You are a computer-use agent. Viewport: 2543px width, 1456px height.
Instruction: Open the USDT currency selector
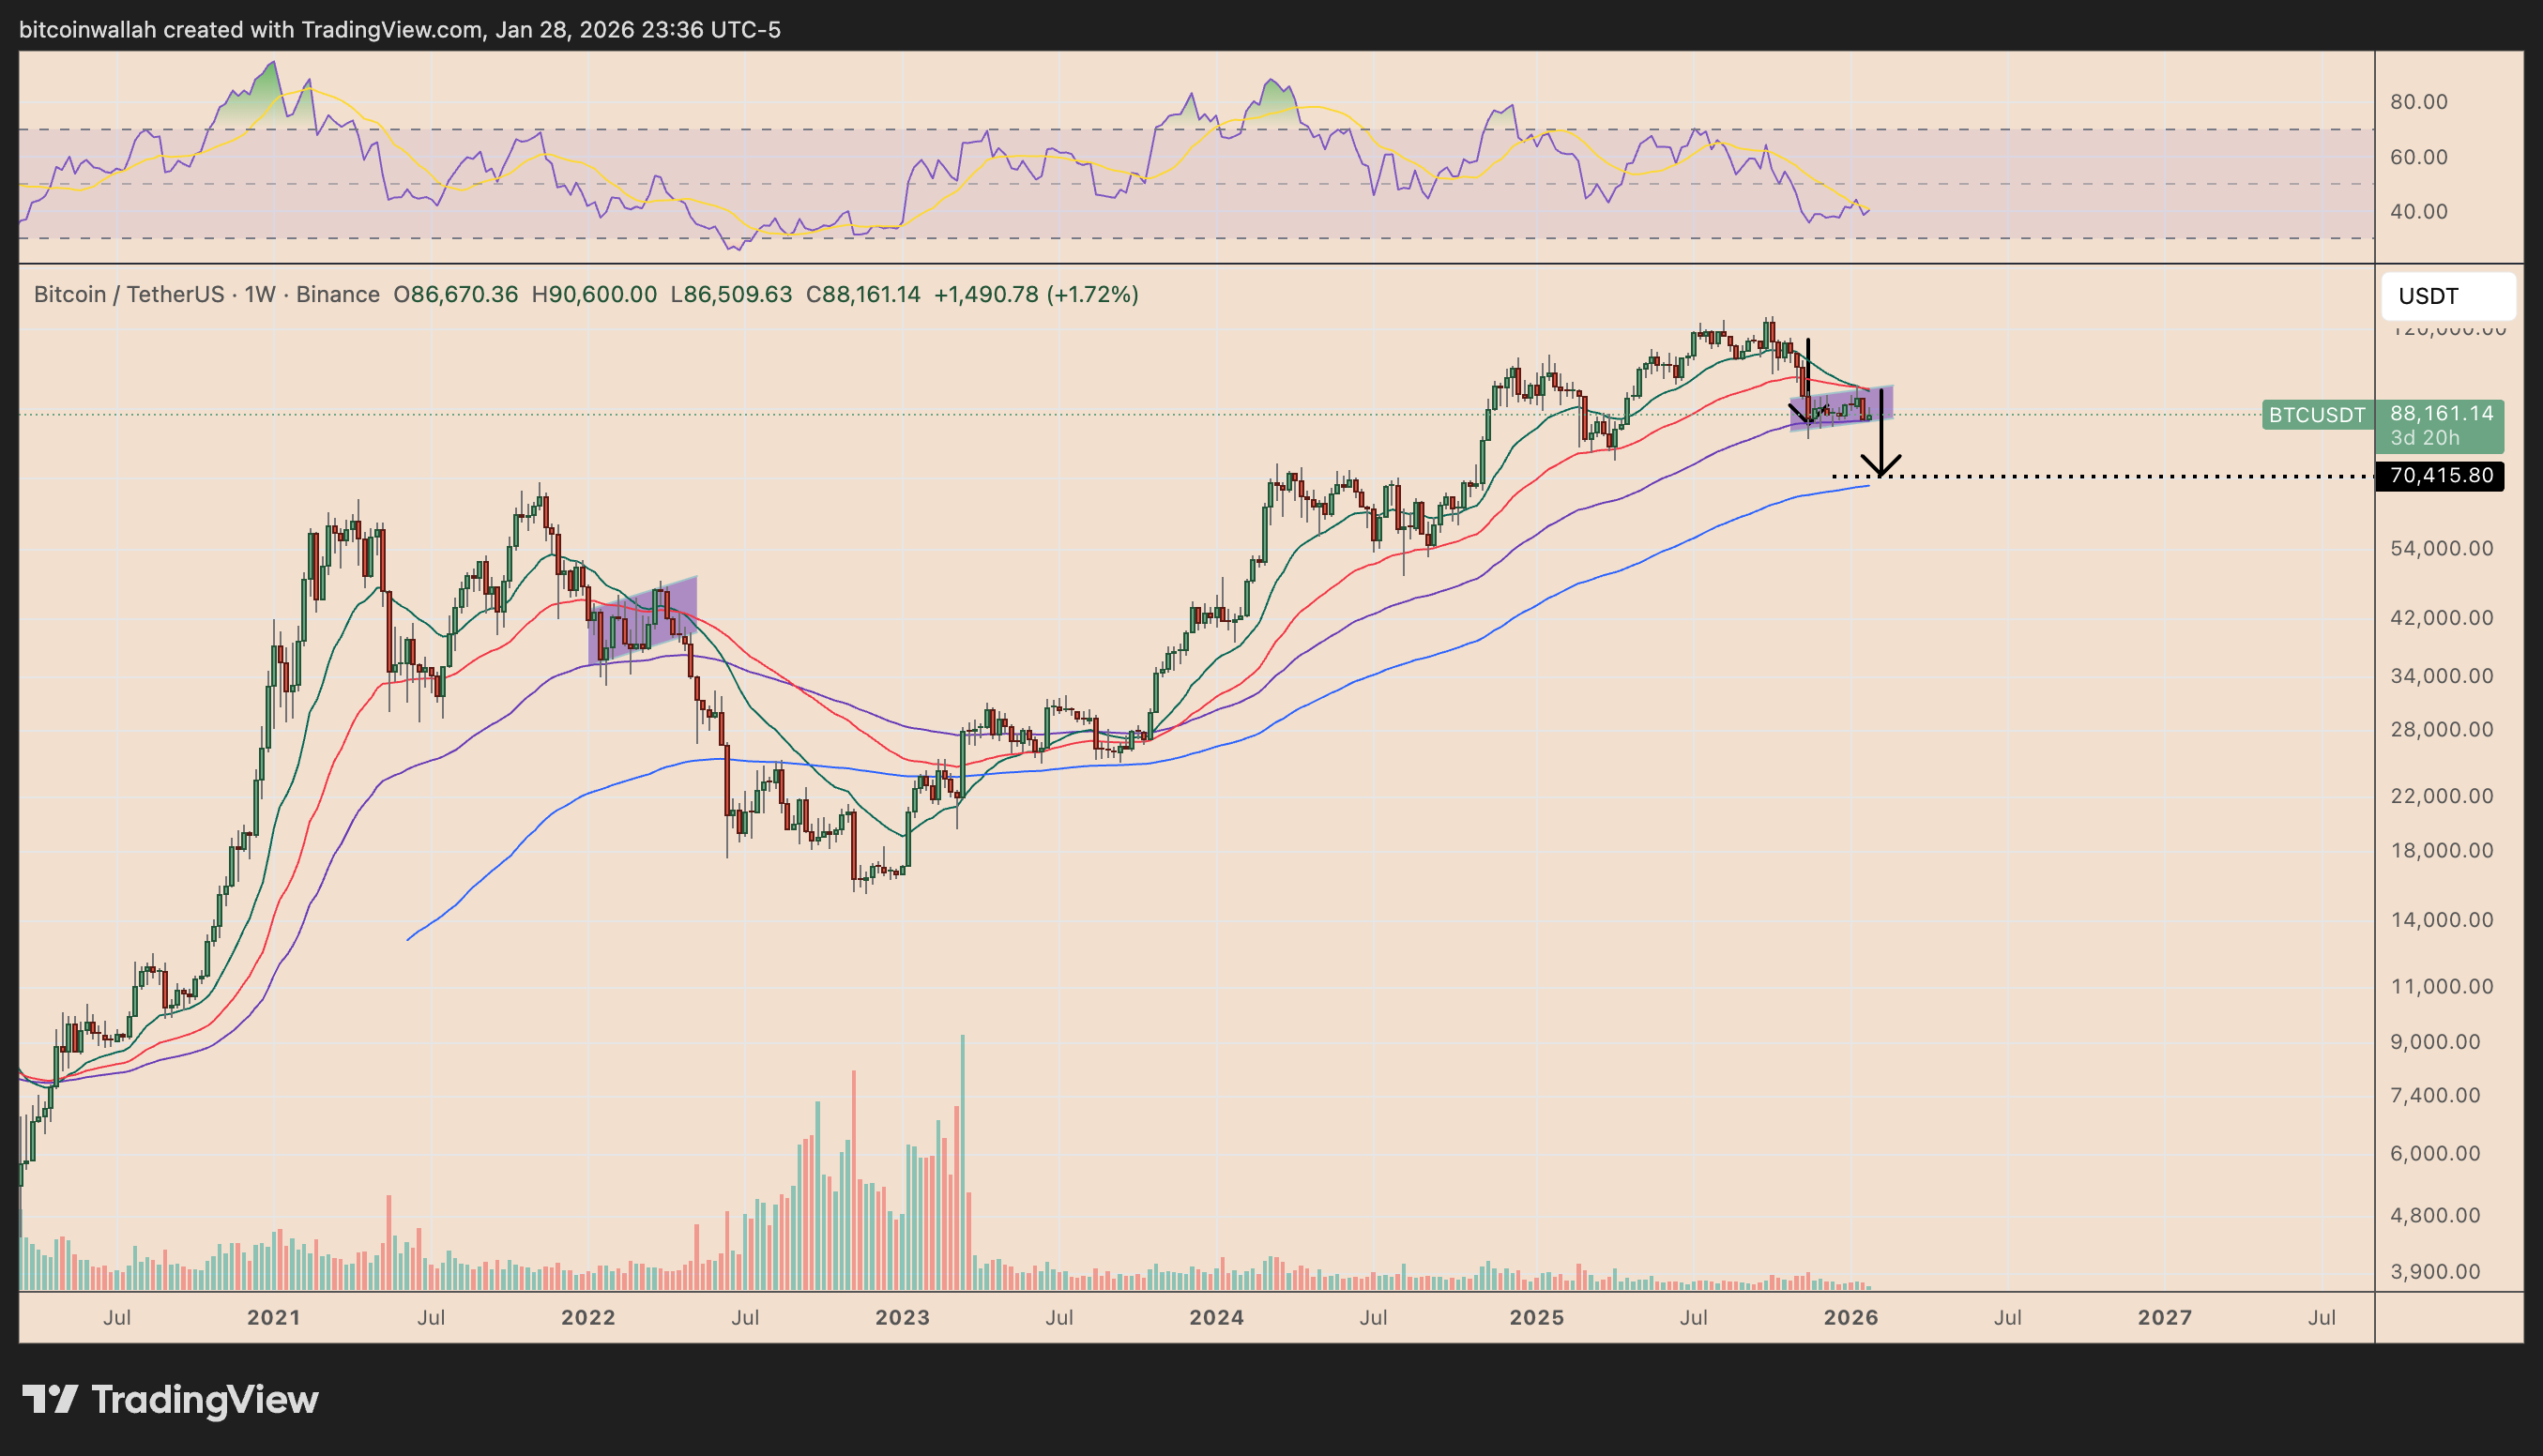2447,296
